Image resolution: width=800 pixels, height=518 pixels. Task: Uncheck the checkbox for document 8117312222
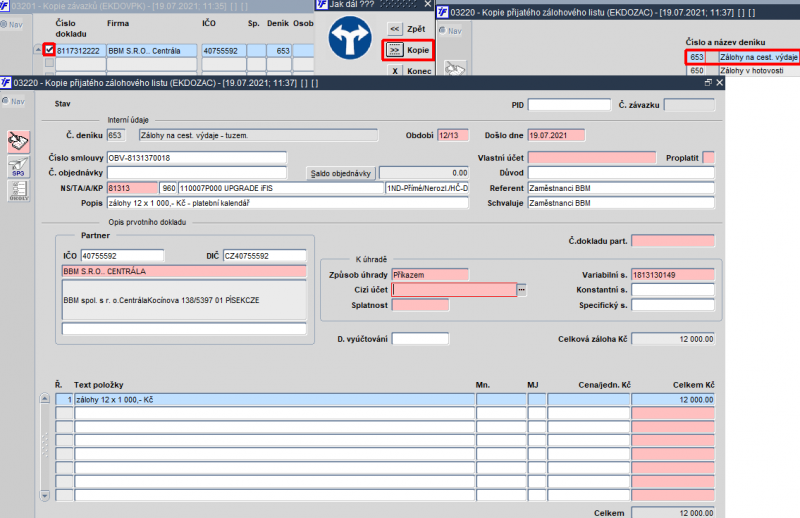(x=48, y=50)
